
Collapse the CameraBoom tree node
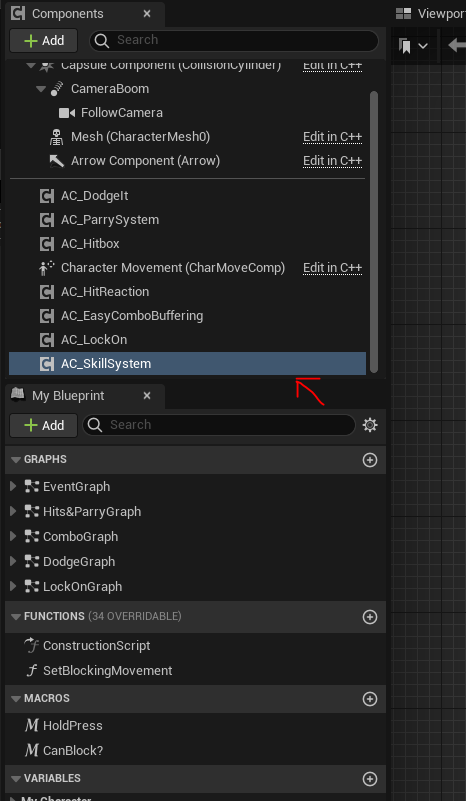[x=41, y=89]
